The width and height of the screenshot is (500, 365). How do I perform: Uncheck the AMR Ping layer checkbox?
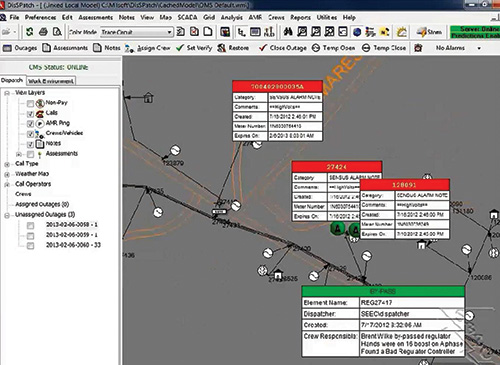[x=30, y=124]
